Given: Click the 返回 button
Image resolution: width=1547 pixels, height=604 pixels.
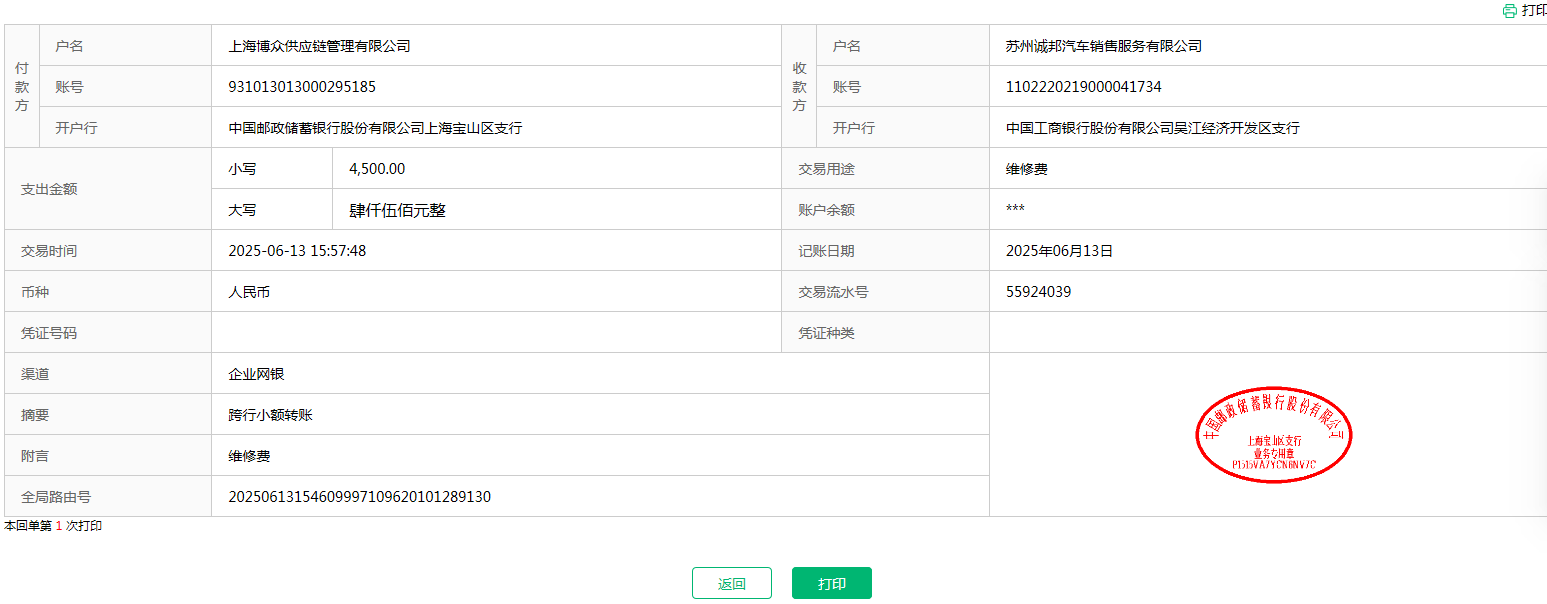Looking at the screenshot, I should (x=731, y=583).
